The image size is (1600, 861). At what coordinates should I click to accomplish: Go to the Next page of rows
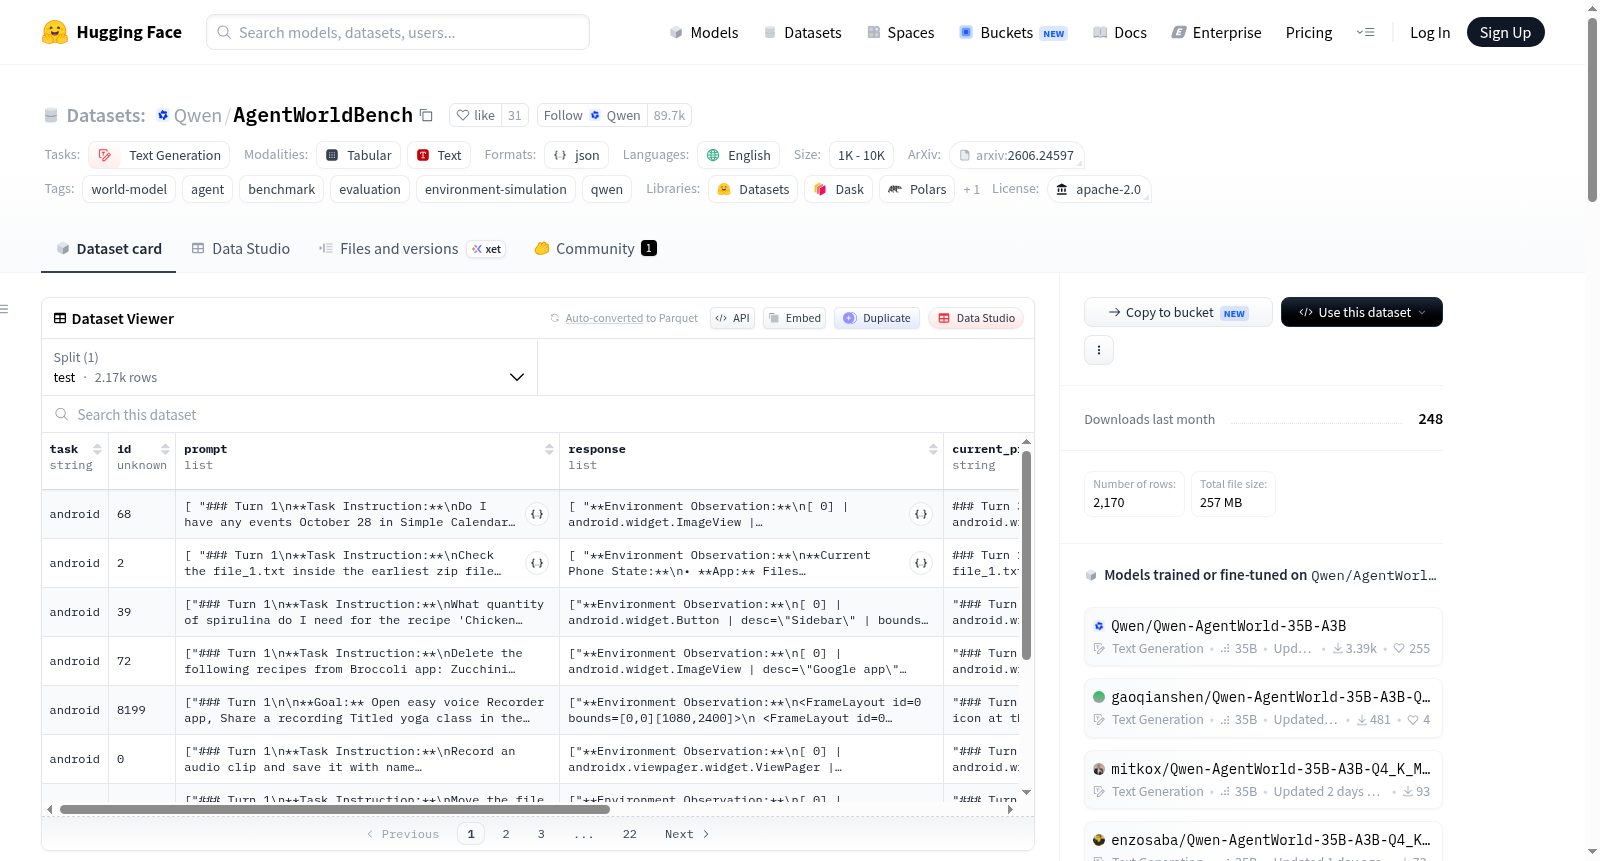687,834
